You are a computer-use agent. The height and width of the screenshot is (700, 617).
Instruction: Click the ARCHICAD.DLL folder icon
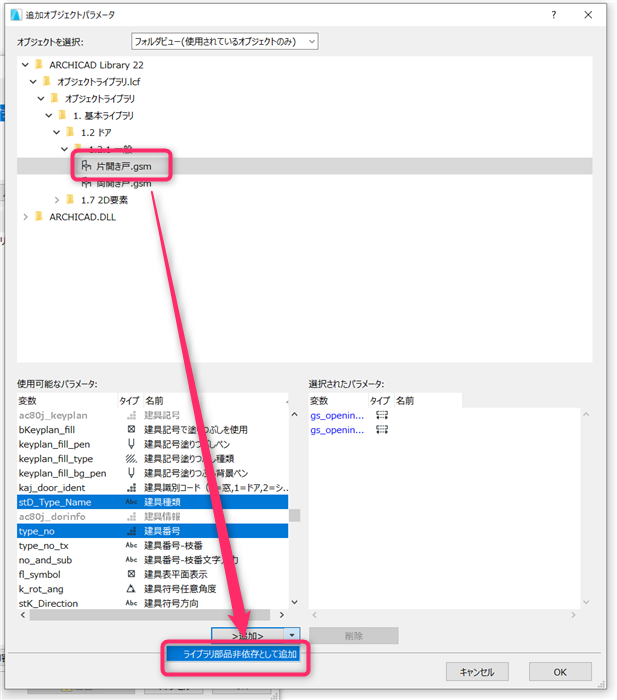(39, 217)
